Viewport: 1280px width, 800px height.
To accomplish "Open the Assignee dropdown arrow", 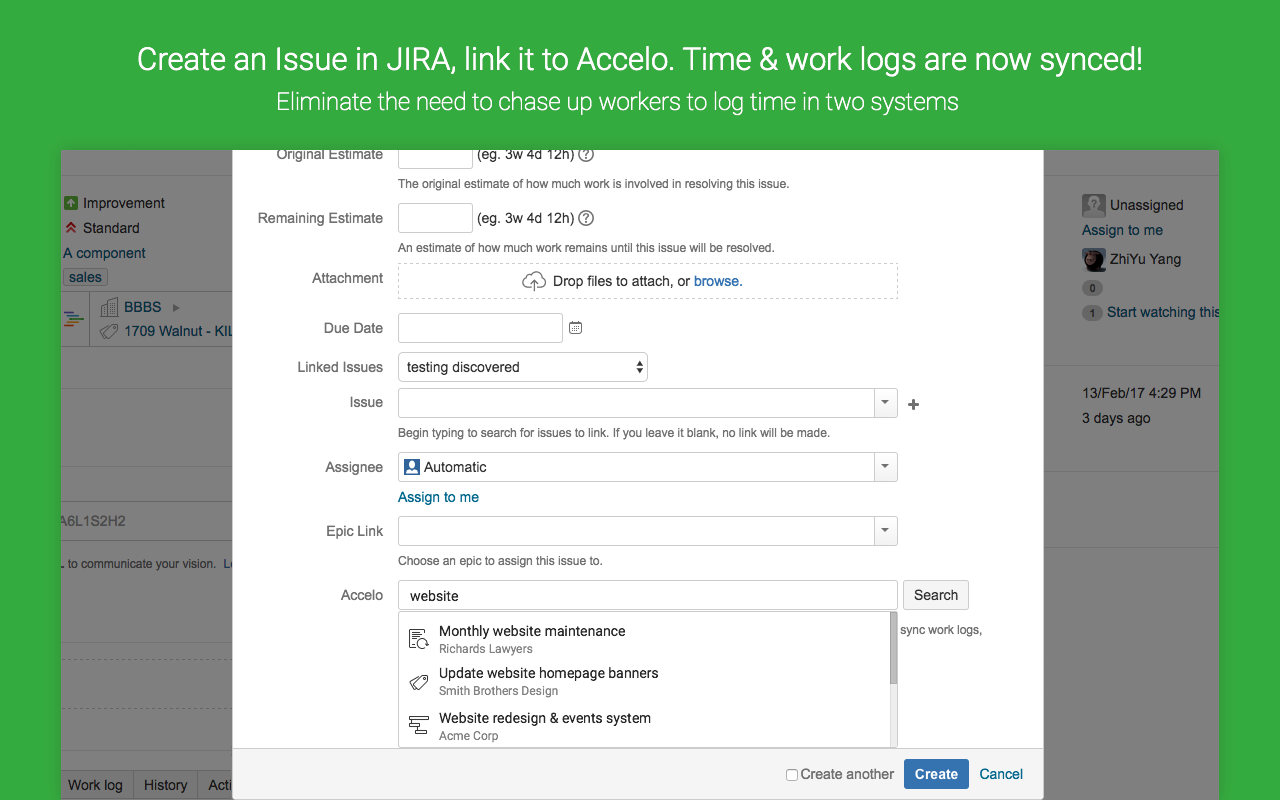I will point(885,467).
